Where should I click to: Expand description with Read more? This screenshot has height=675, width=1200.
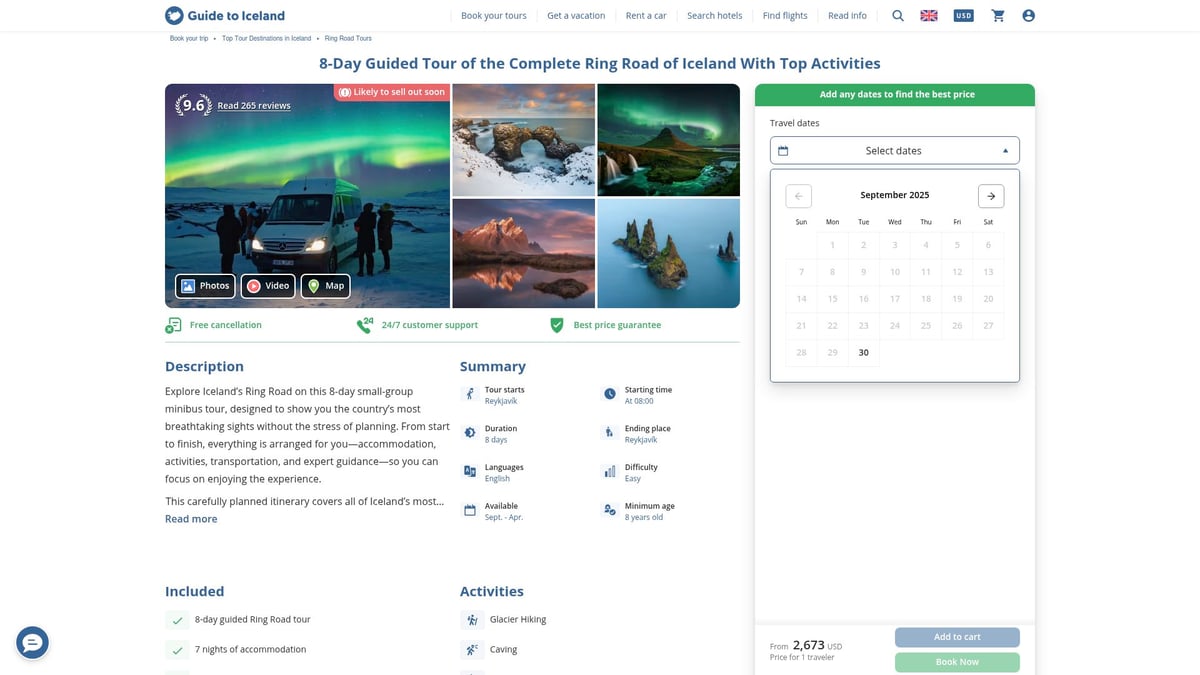pyautogui.click(x=191, y=519)
